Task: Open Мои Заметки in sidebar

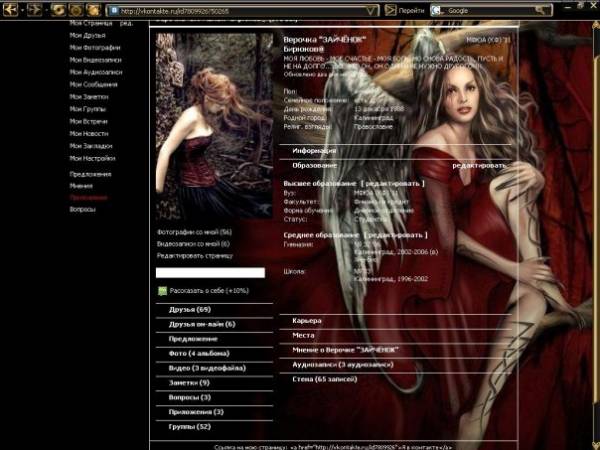Action: pyautogui.click(x=89, y=97)
